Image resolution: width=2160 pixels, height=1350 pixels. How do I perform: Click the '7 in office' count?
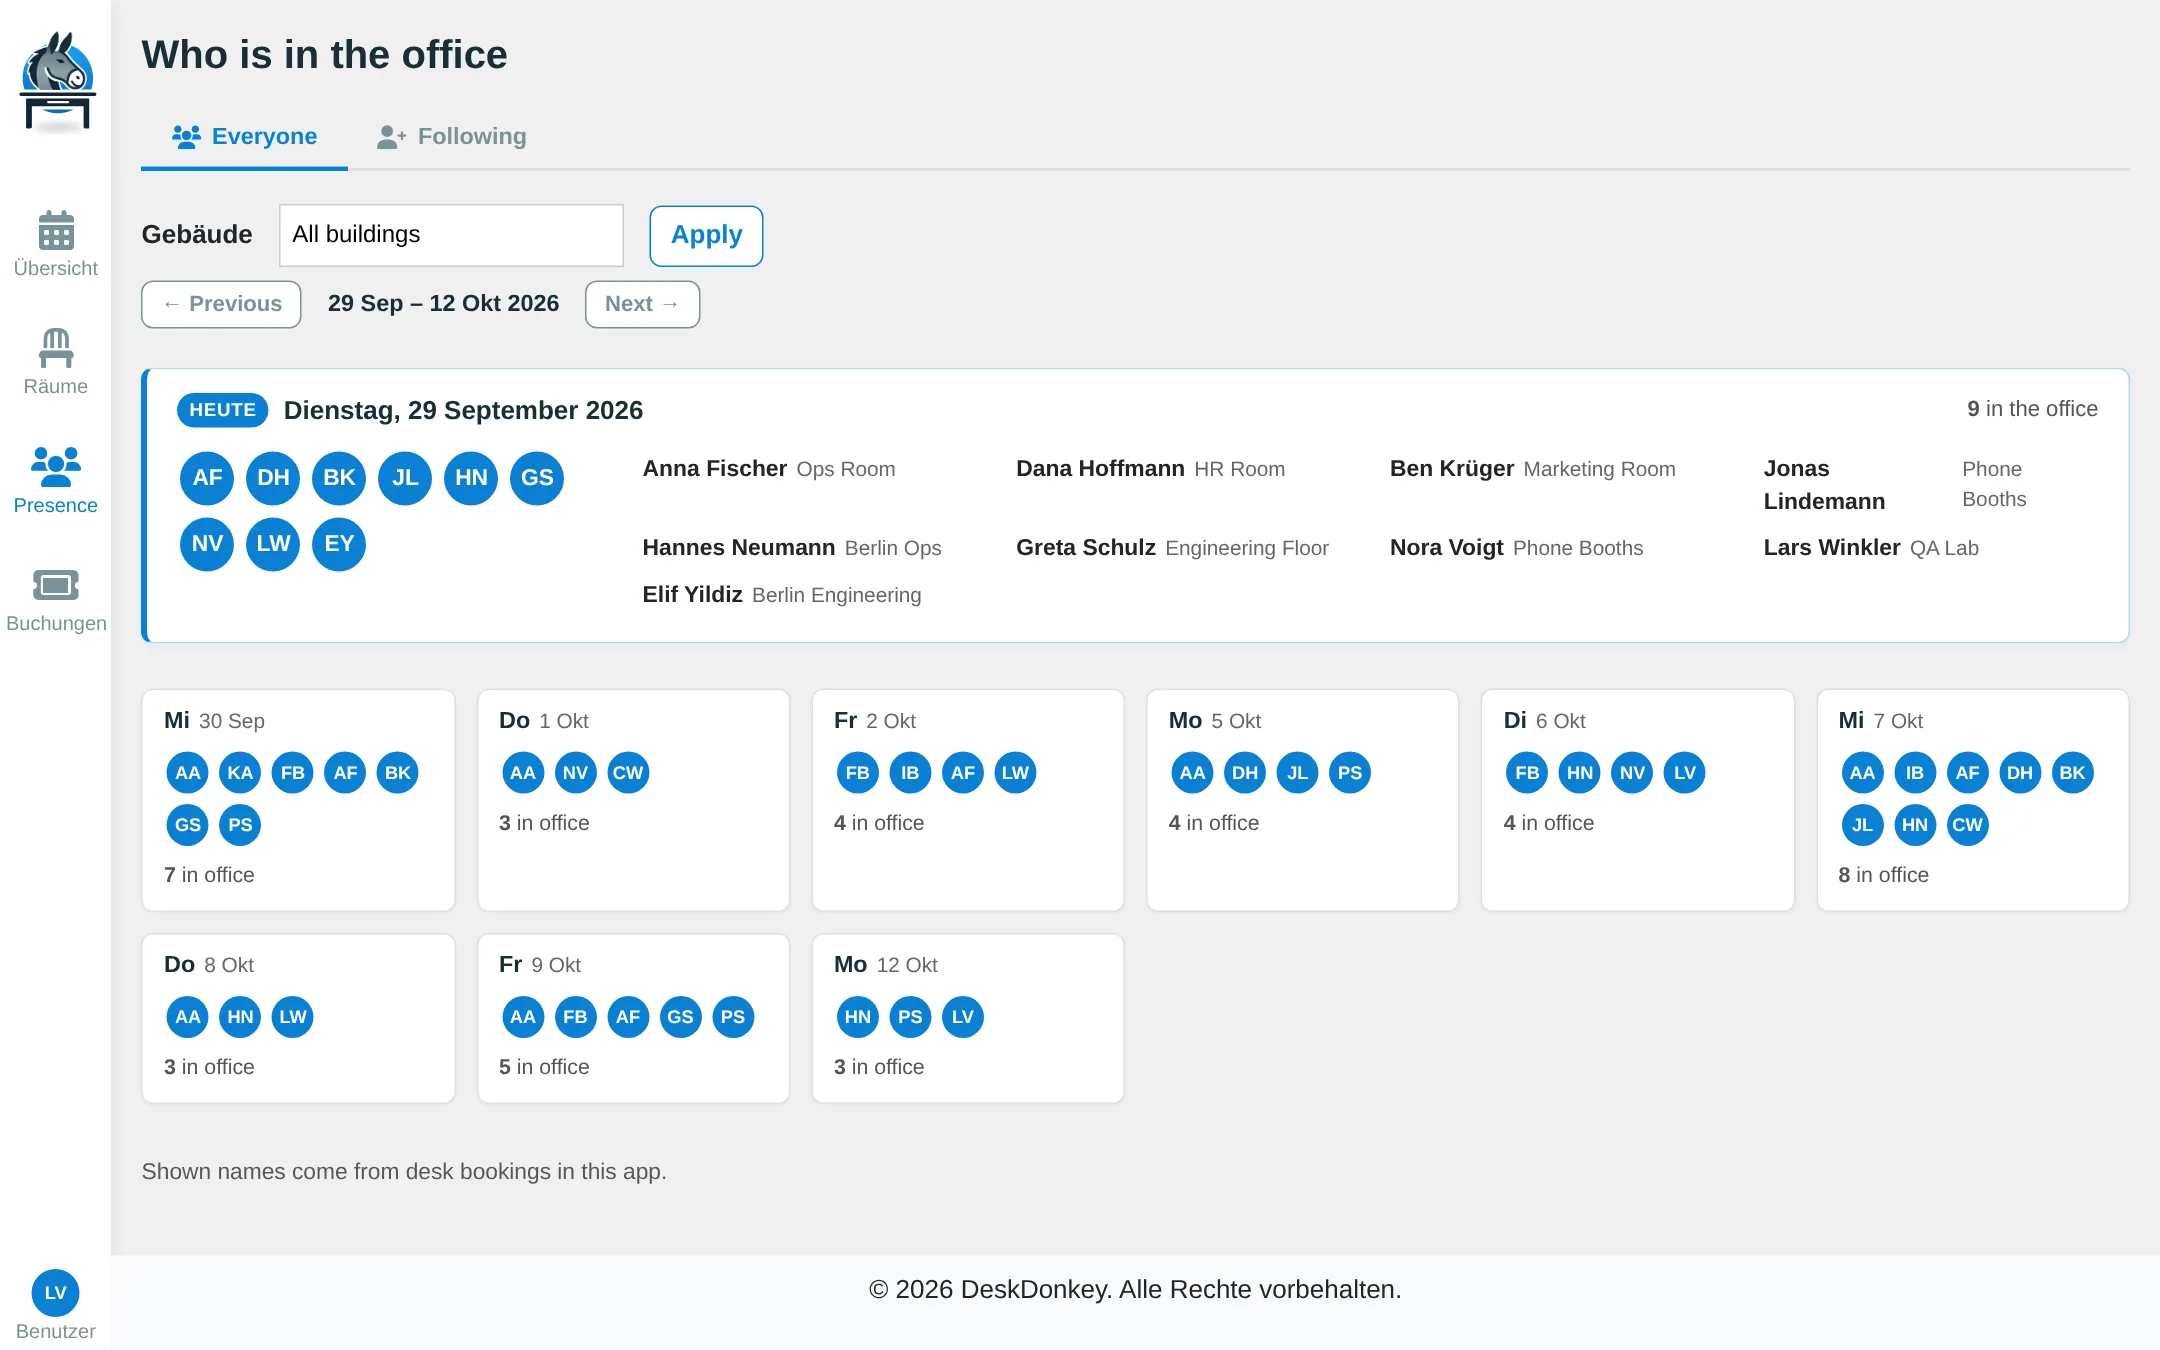(209, 875)
